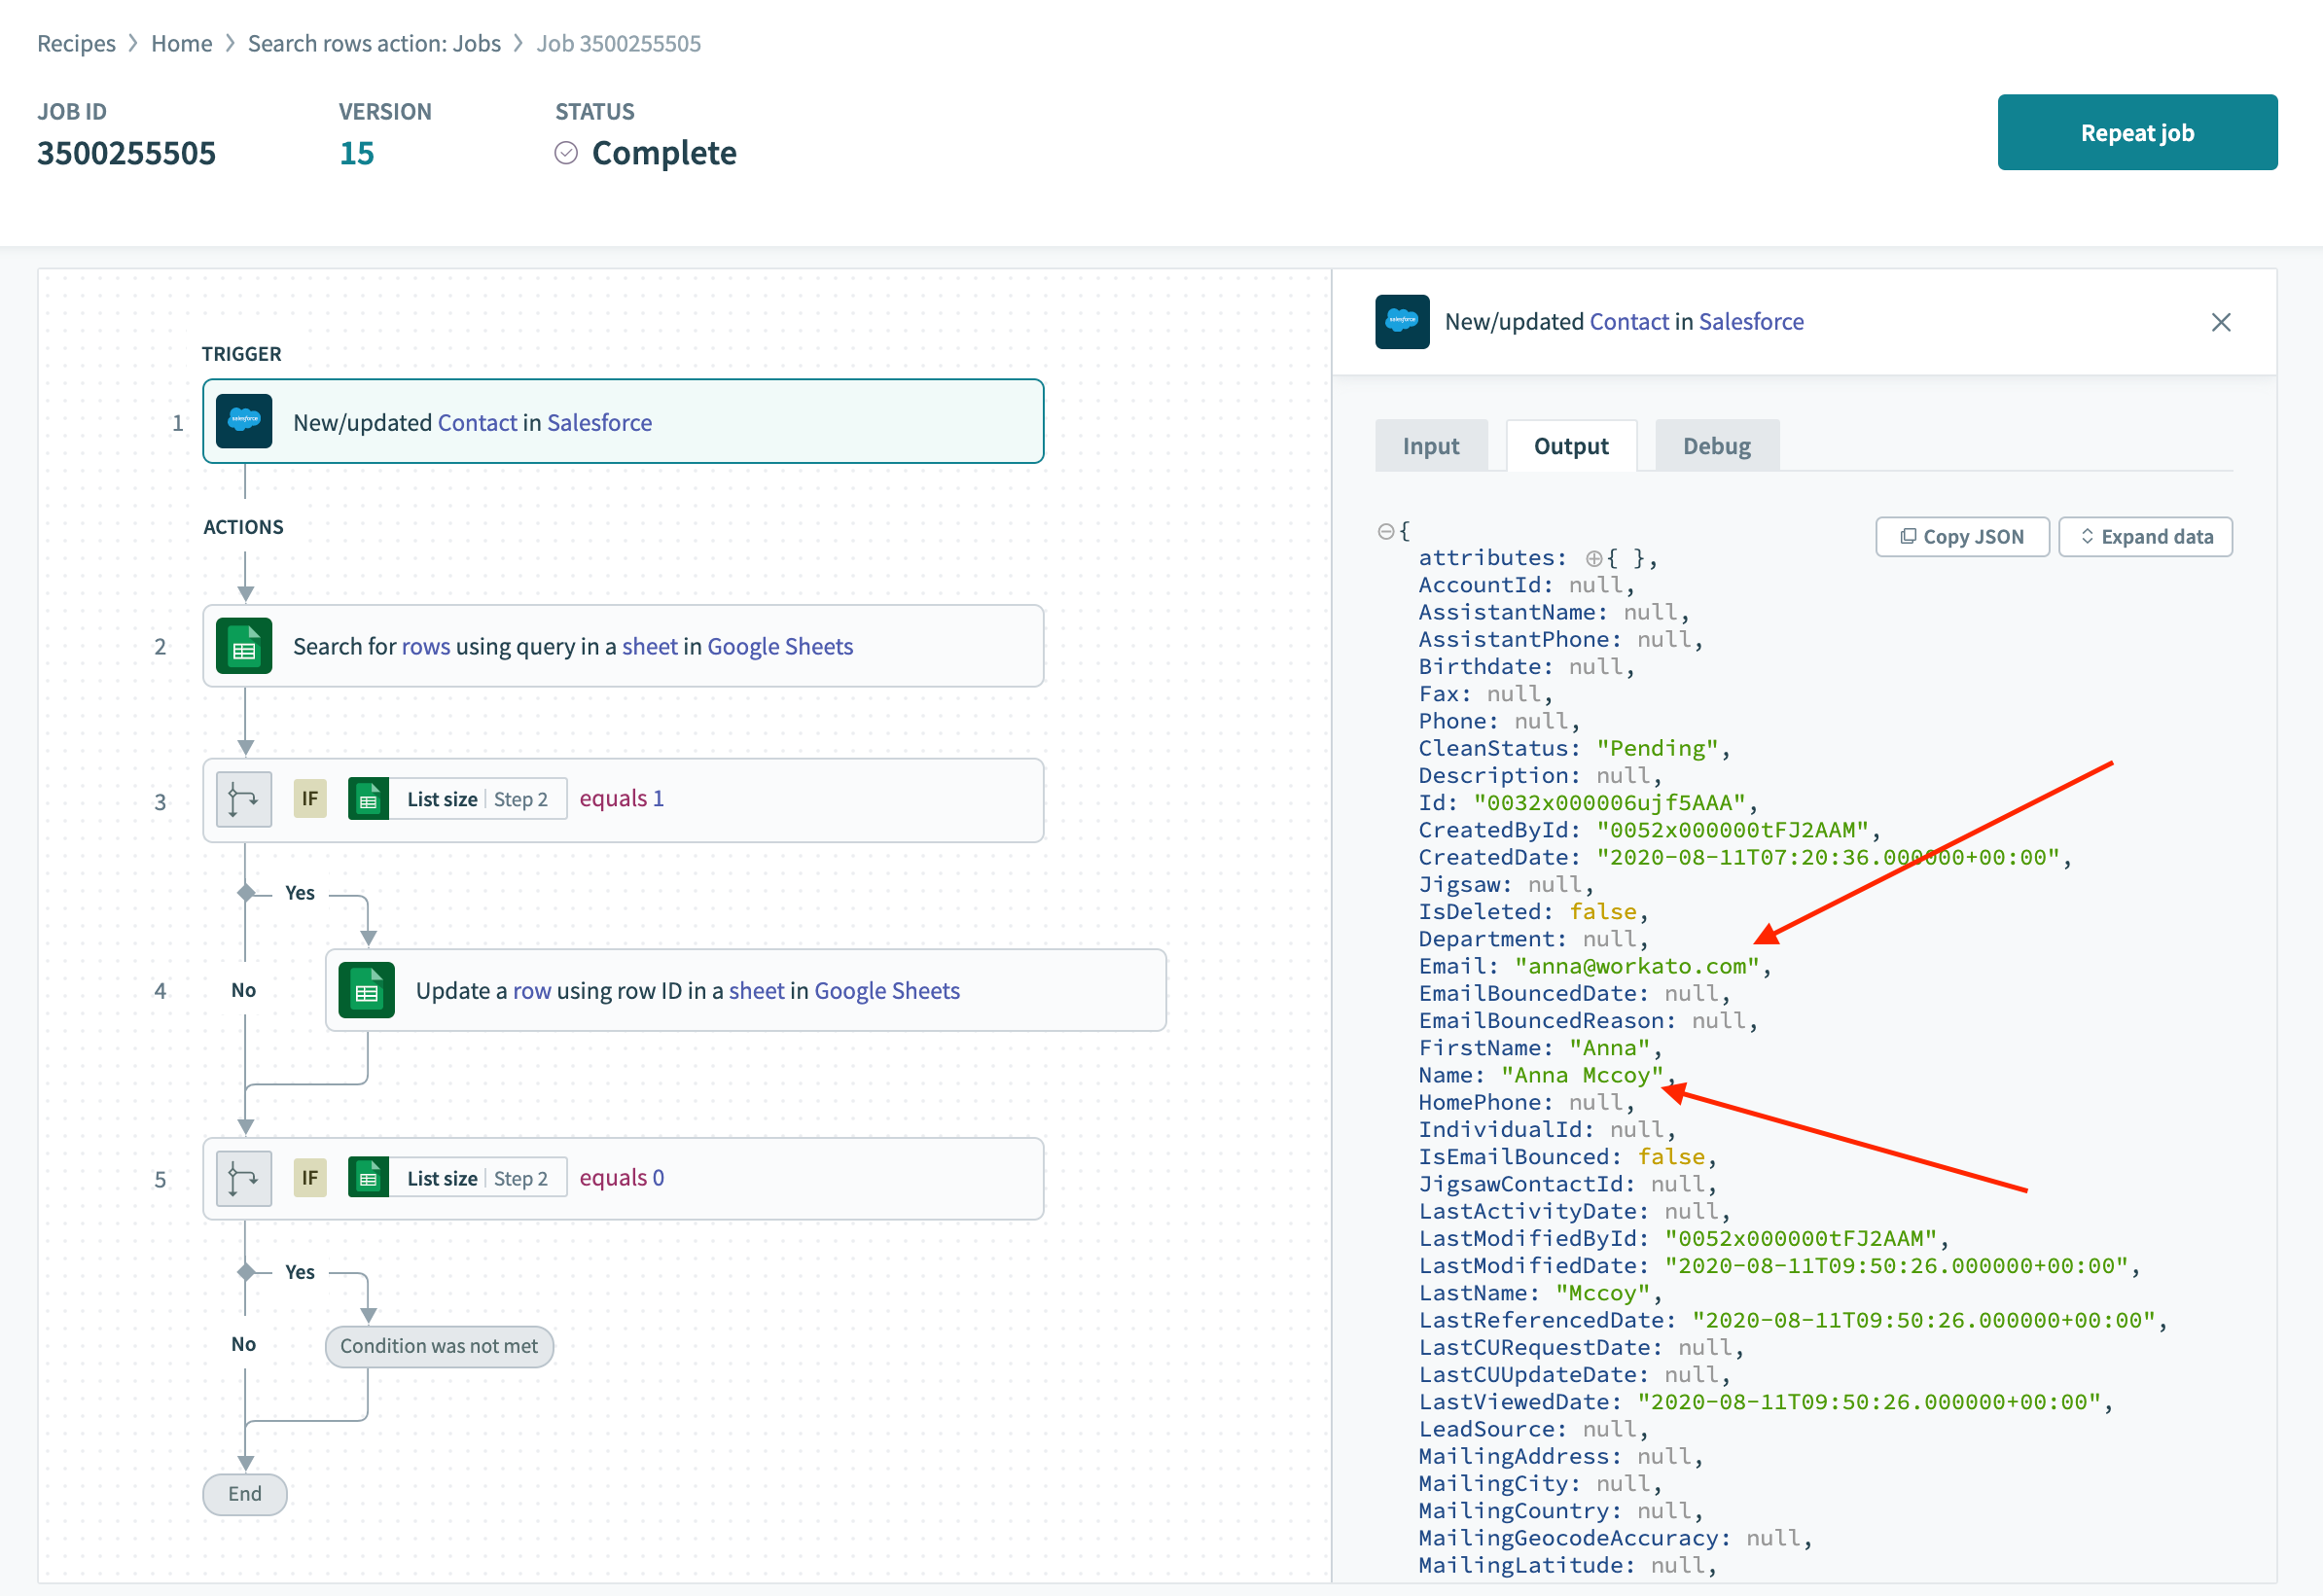This screenshot has height=1596, width=2323.
Task: Select the Output tab in the panel
Action: pos(1571,444)
